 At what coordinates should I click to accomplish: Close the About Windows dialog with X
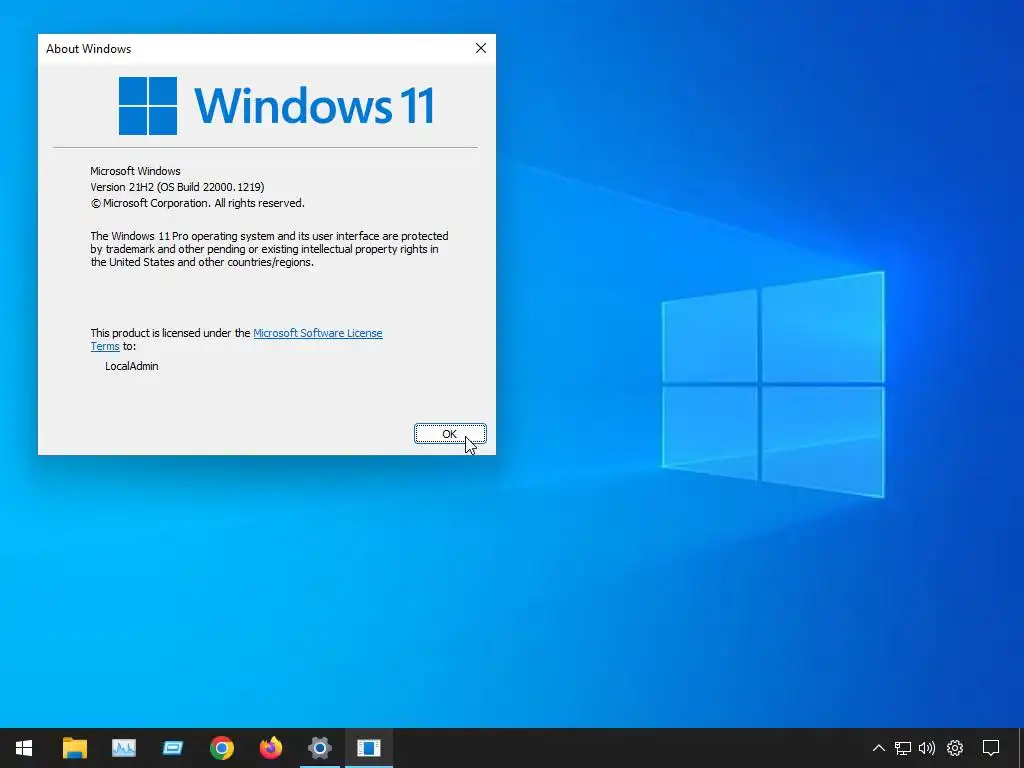tap(481, 48)
